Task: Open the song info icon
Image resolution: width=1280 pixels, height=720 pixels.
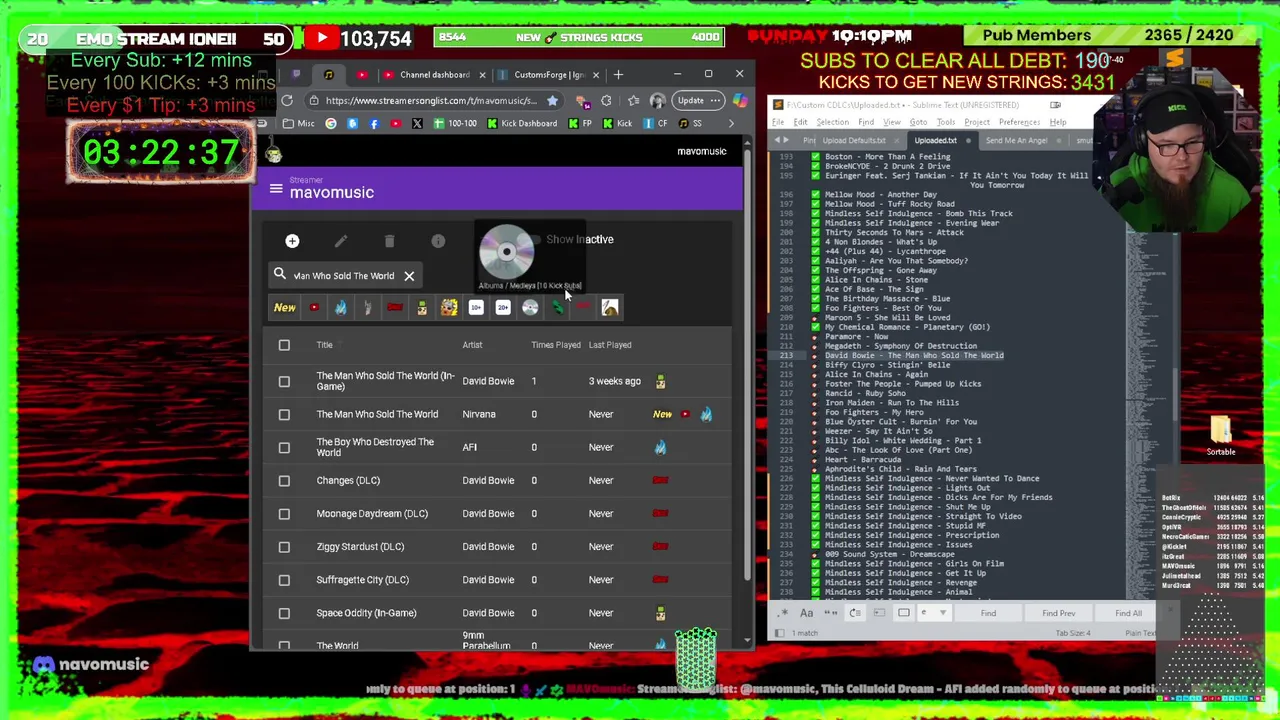Action: coord(438,241)
